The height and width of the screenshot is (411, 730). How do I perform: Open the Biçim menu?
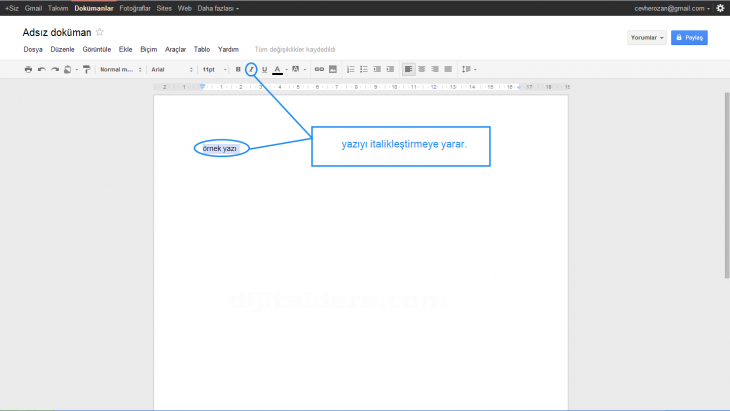[149, 48]
